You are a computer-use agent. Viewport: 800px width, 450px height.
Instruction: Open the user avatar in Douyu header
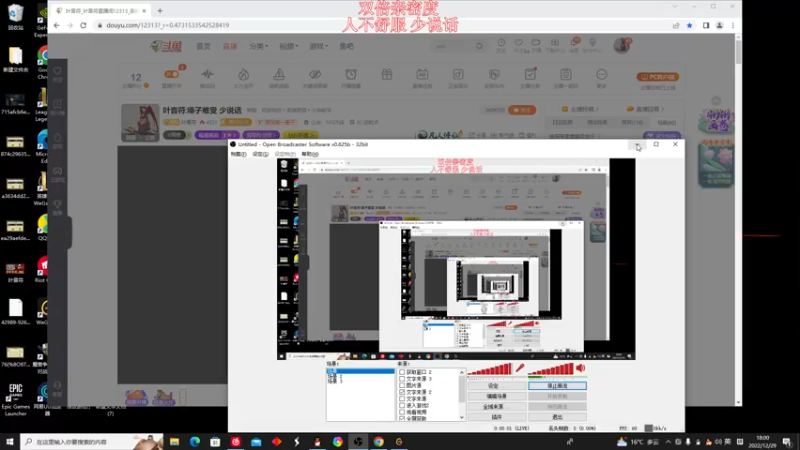point(622,45)
